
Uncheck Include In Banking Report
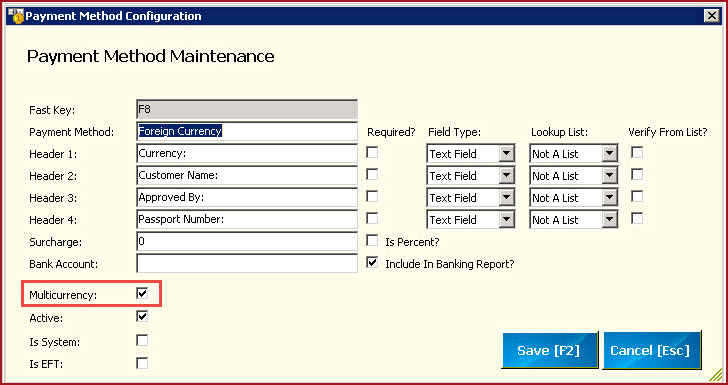pyautogui.click(x=372, y=262)
